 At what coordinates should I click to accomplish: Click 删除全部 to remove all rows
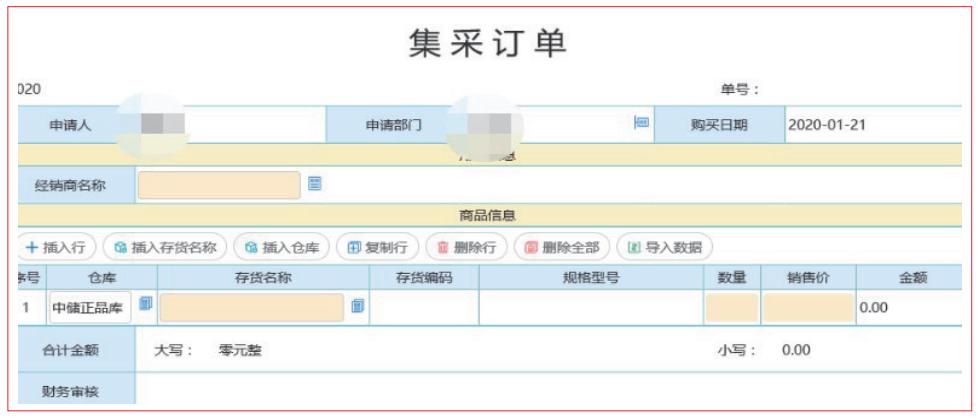[x=561, y=247]
